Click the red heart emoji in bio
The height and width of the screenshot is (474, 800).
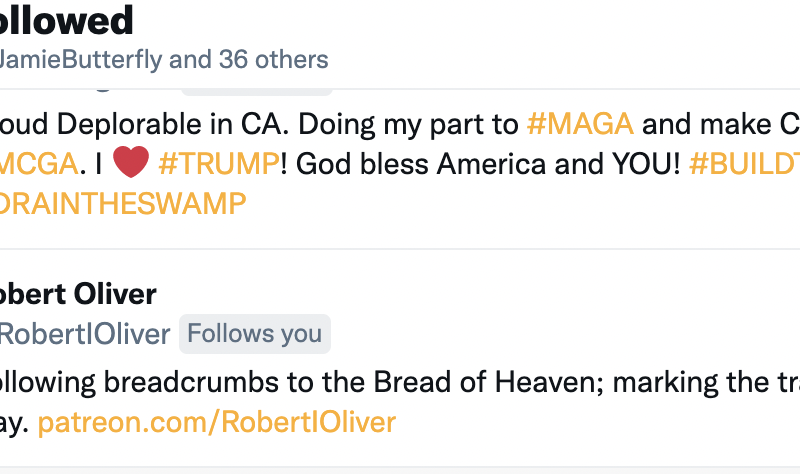tap(130, 163)
